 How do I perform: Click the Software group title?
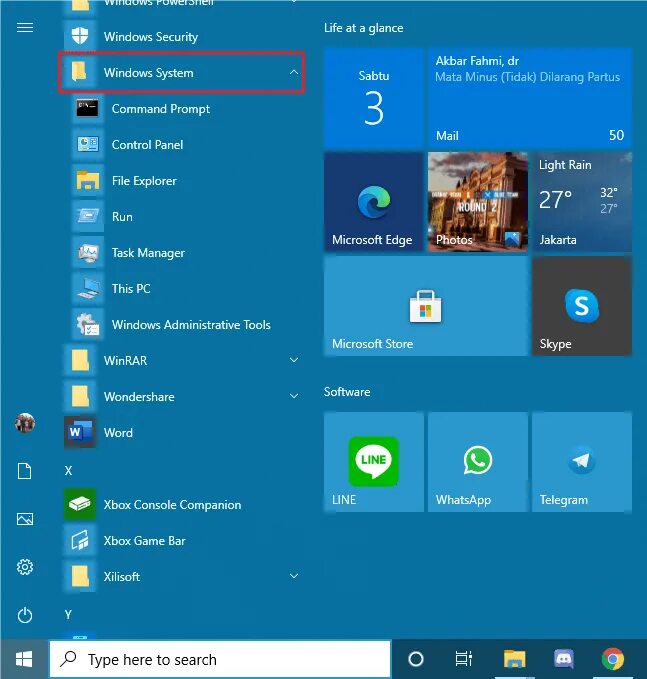coord(347,392)
